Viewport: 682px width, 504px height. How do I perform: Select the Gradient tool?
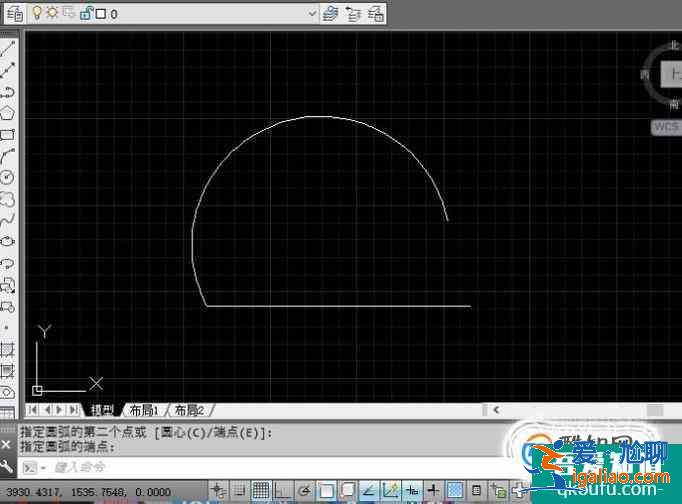(x=7, y=370)
